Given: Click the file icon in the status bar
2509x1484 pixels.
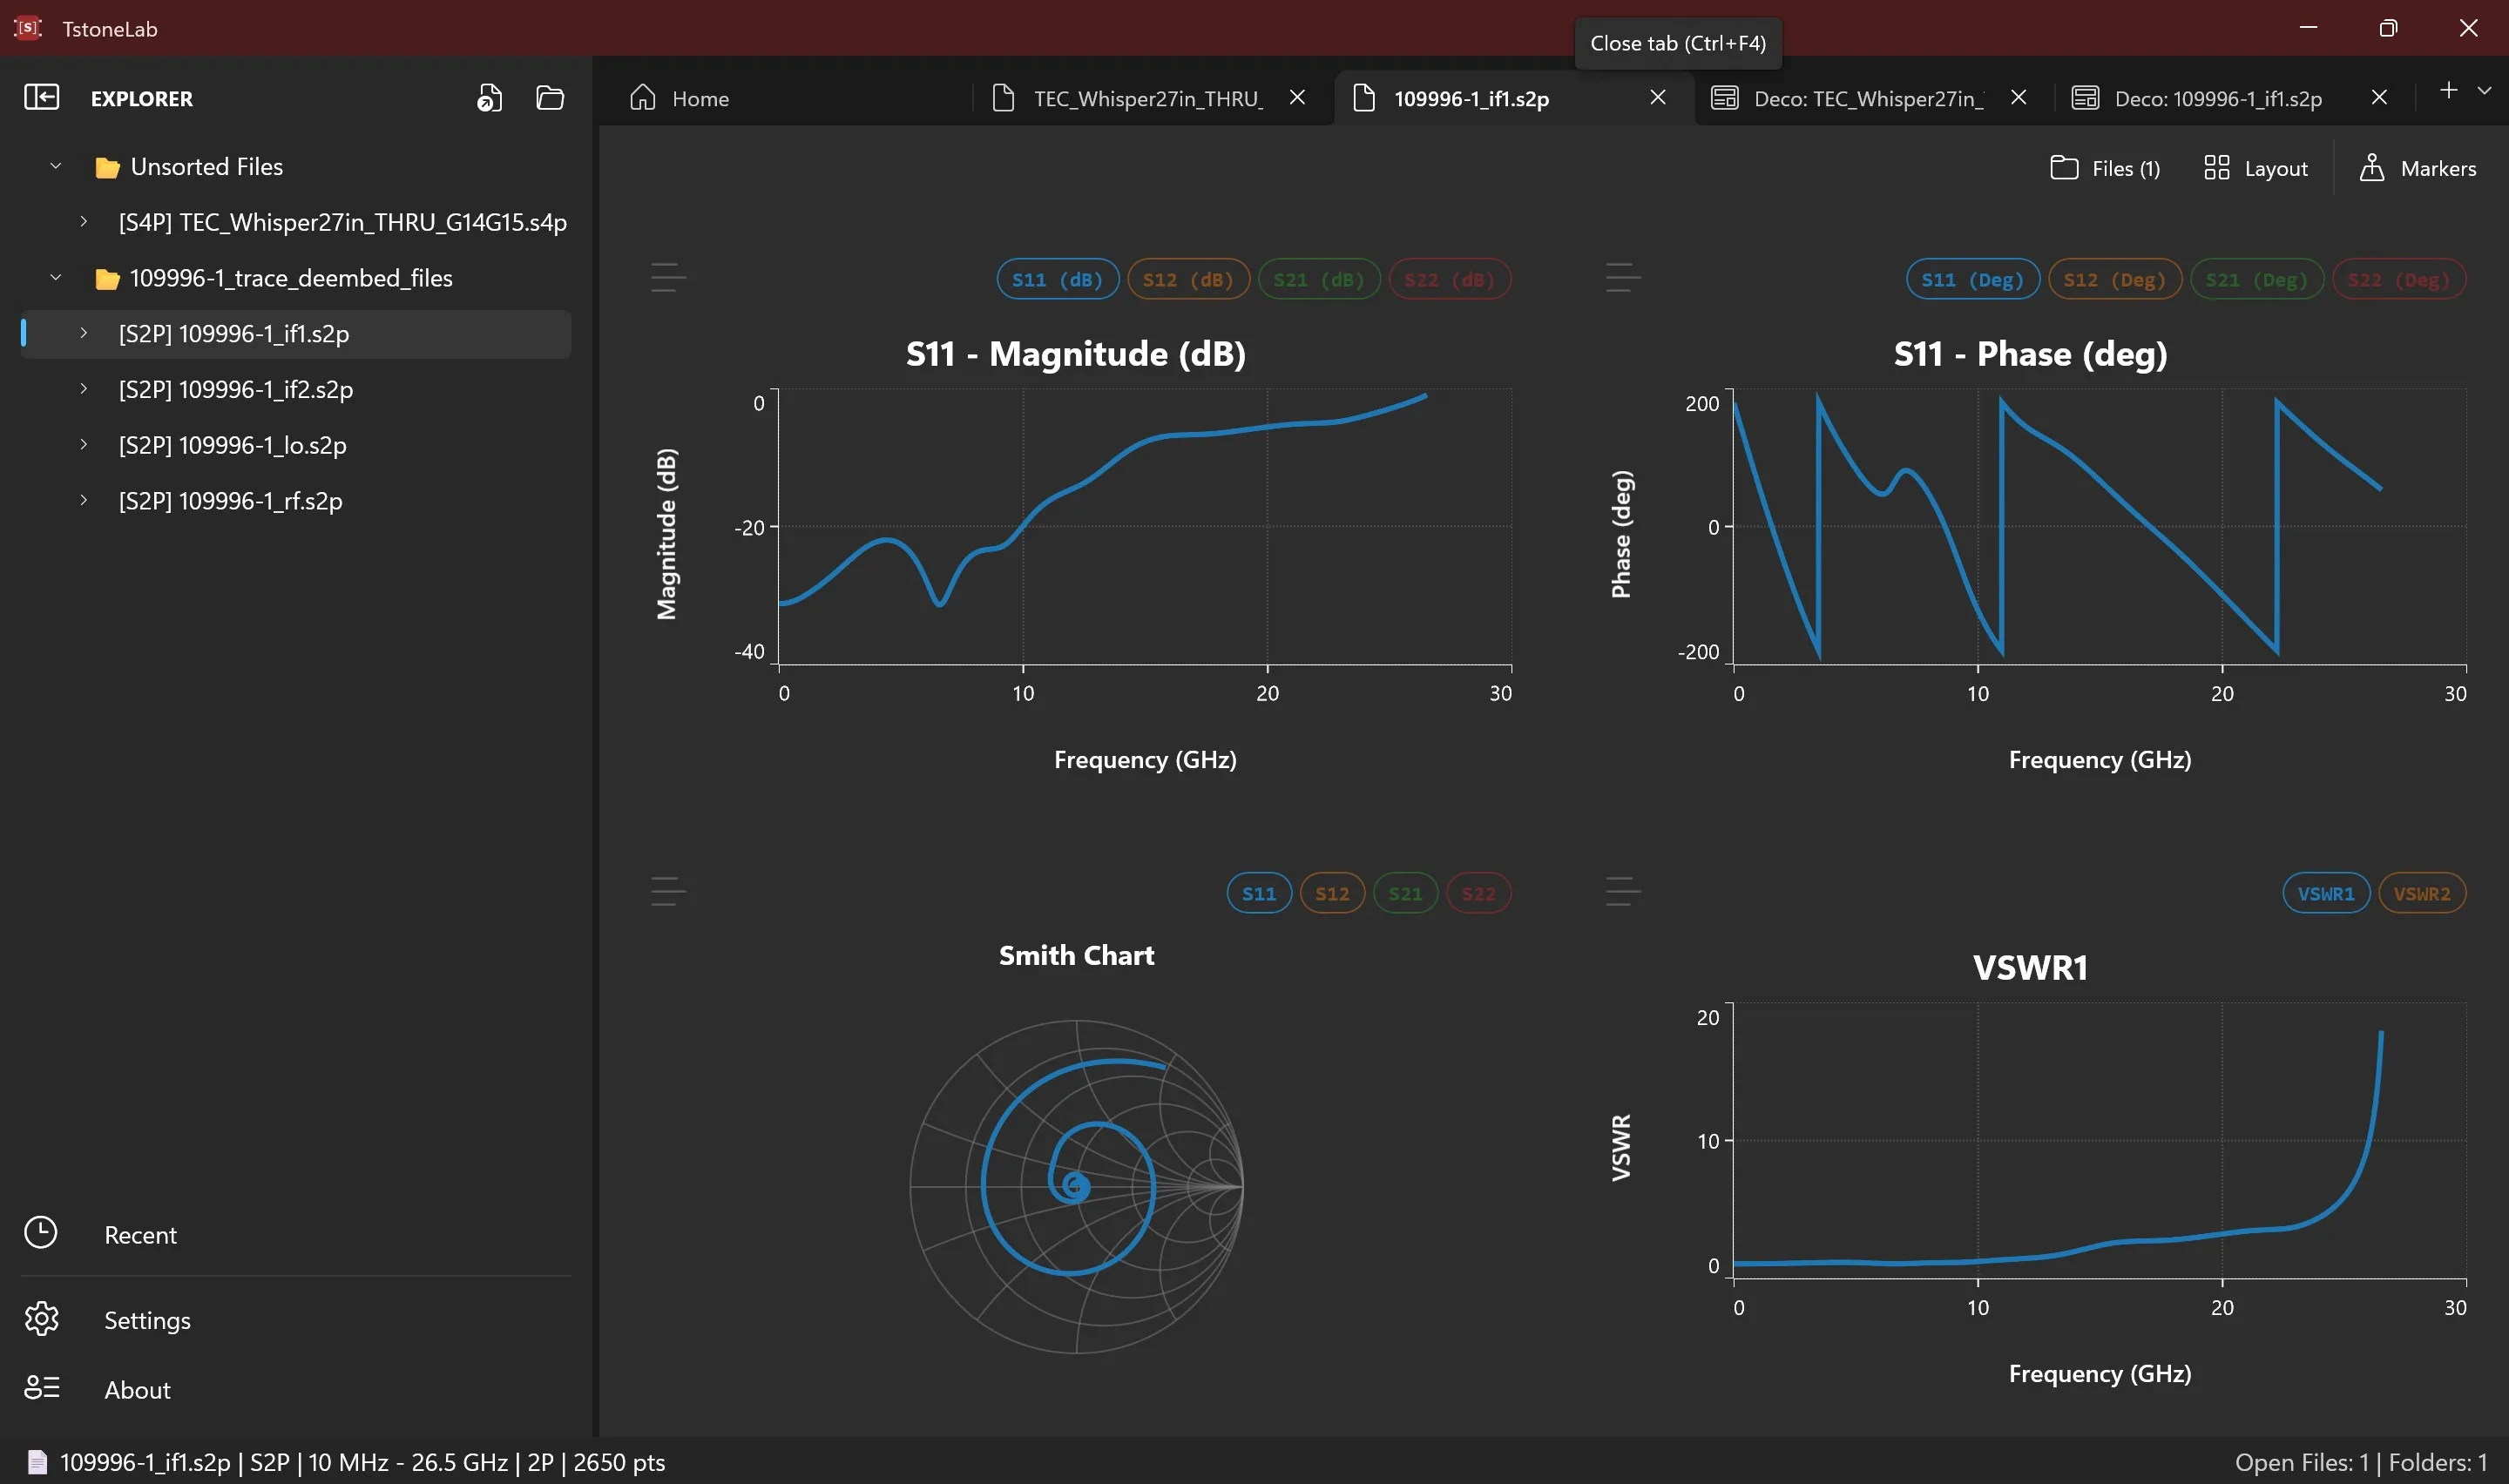Looking at the screenshot, I should pyautogui.click(x=37, y=1462).
